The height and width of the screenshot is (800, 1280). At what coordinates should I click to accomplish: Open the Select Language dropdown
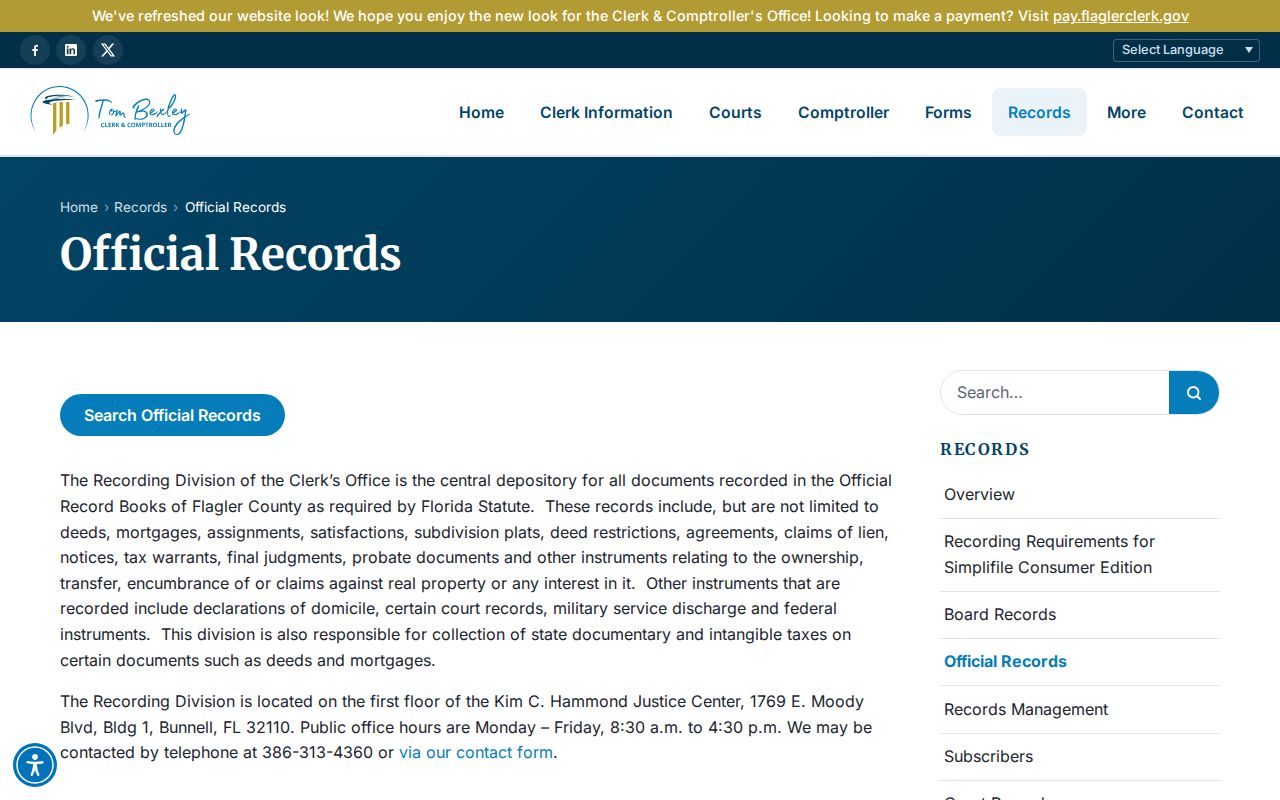1186,50
